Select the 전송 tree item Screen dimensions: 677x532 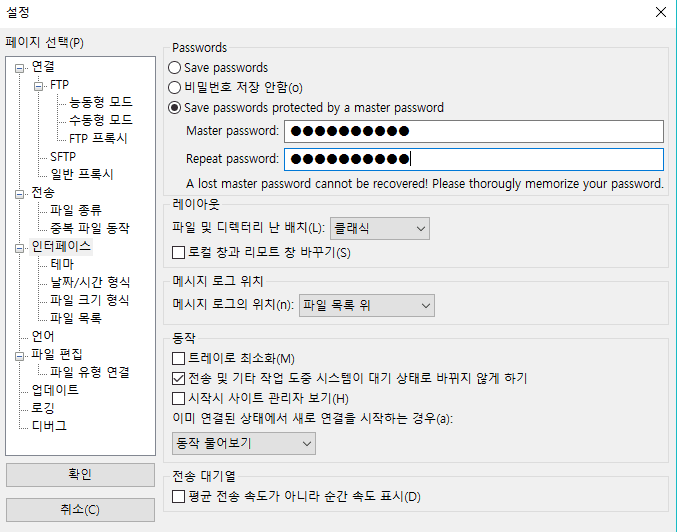[x=43, y=193]
